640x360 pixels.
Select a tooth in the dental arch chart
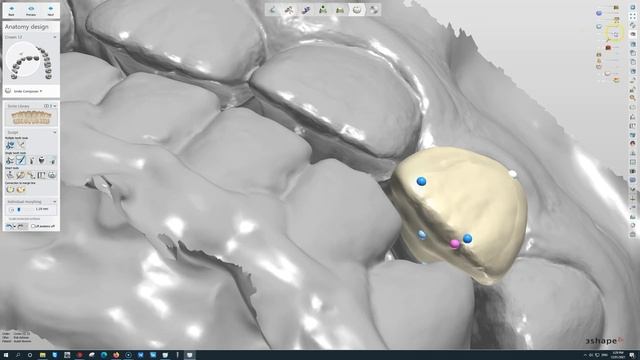pos(31,62)
